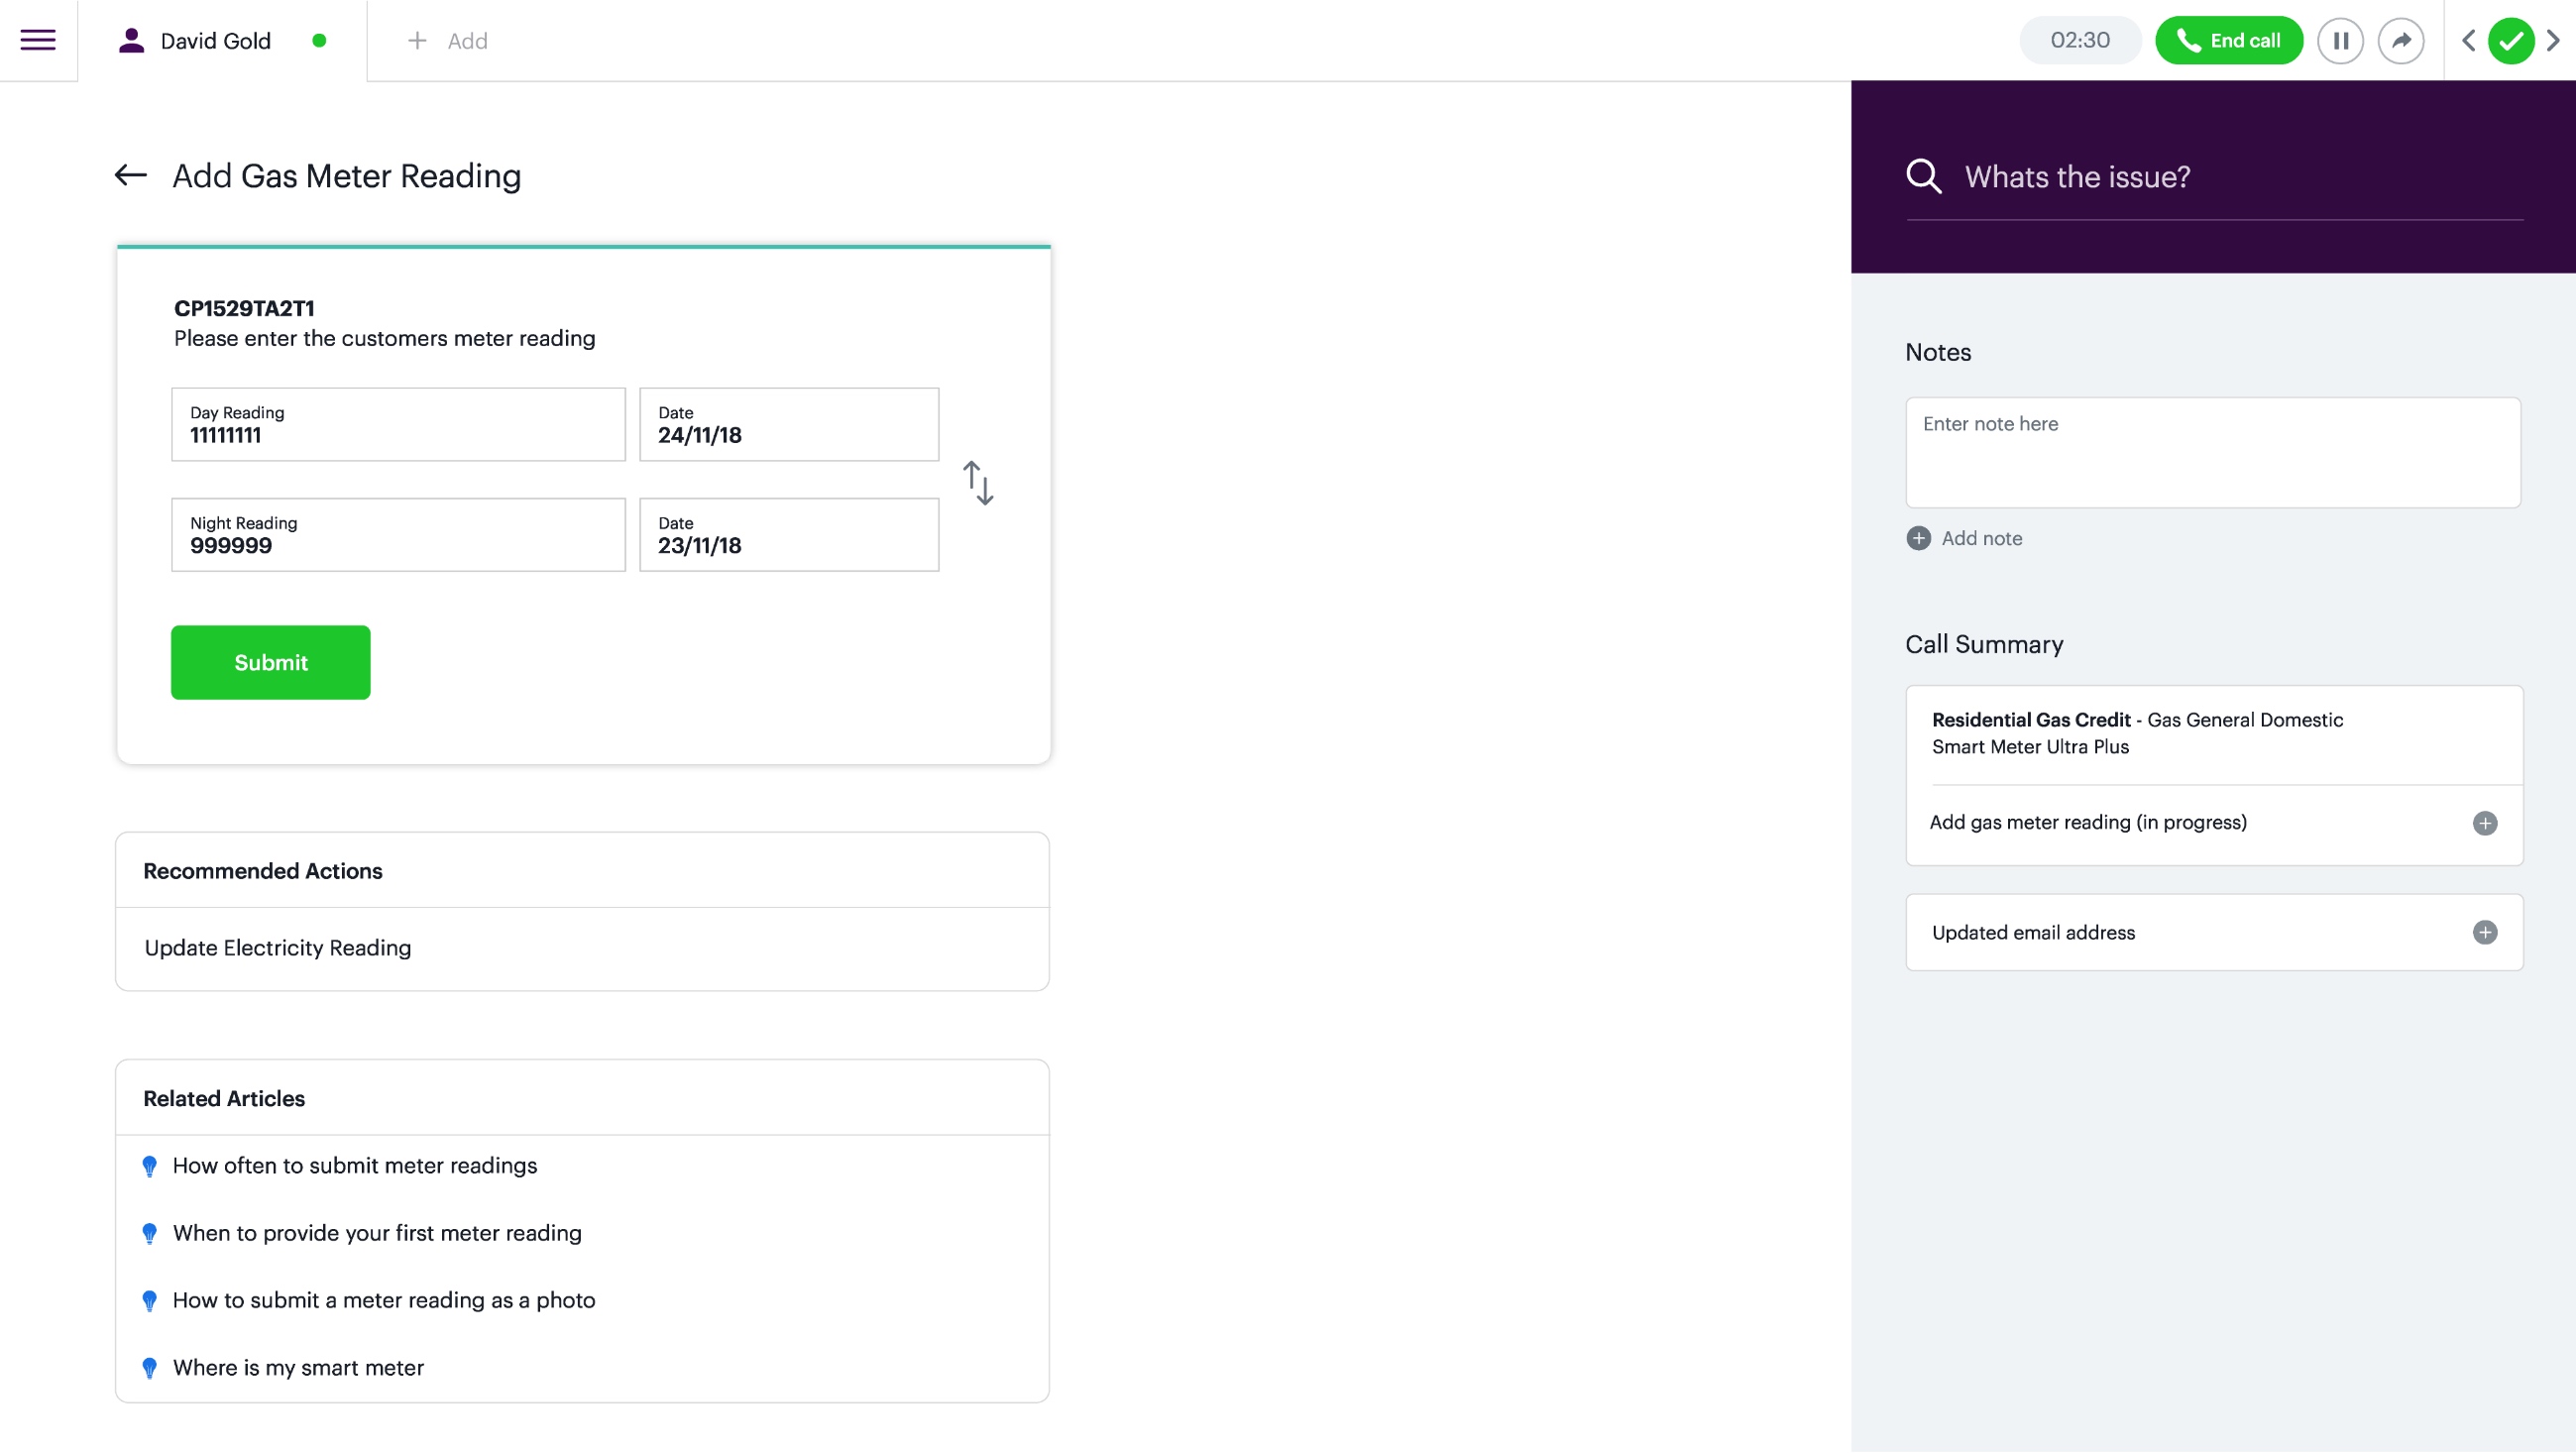
Task: Open article How to submit a meter reading as a photo
Action: (x=384, y=1300)
